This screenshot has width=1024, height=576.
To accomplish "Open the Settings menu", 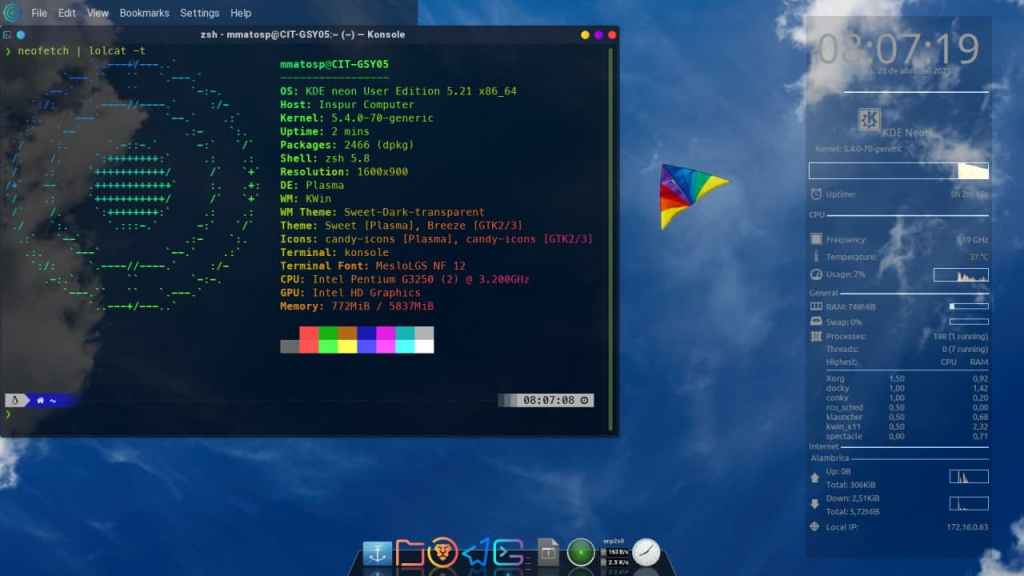I will (x=199, y=13).
